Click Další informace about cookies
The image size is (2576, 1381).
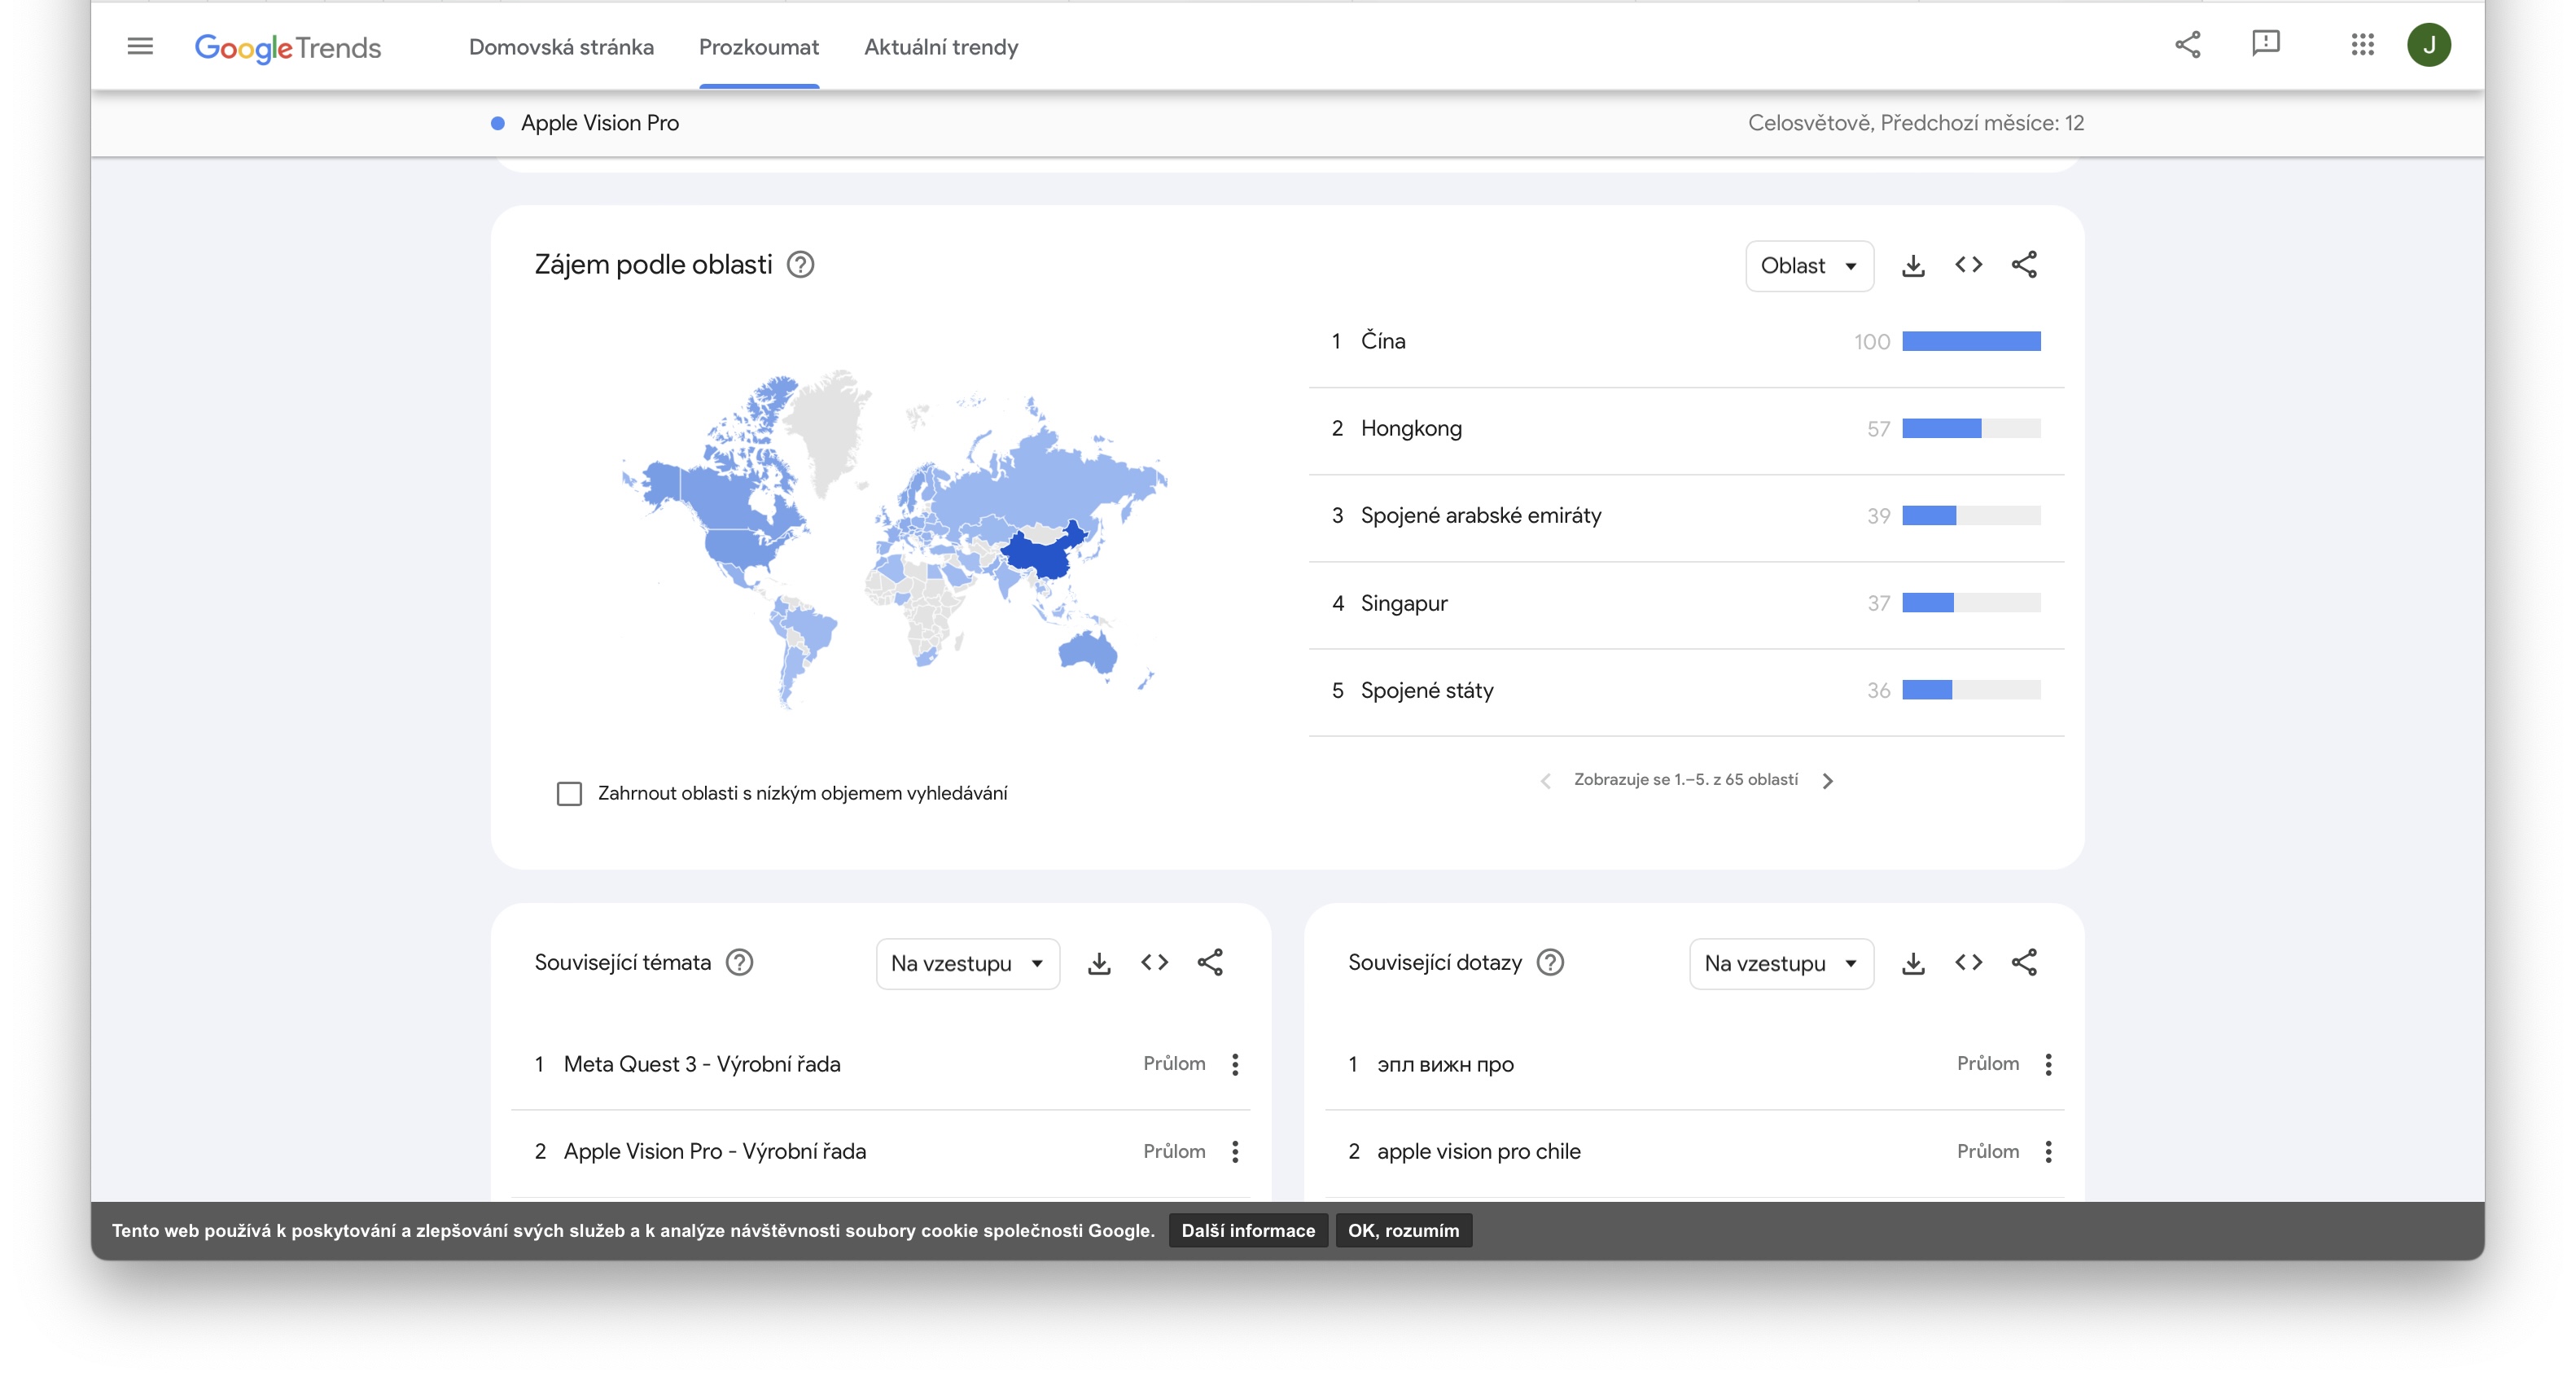click(1247, 1231)
